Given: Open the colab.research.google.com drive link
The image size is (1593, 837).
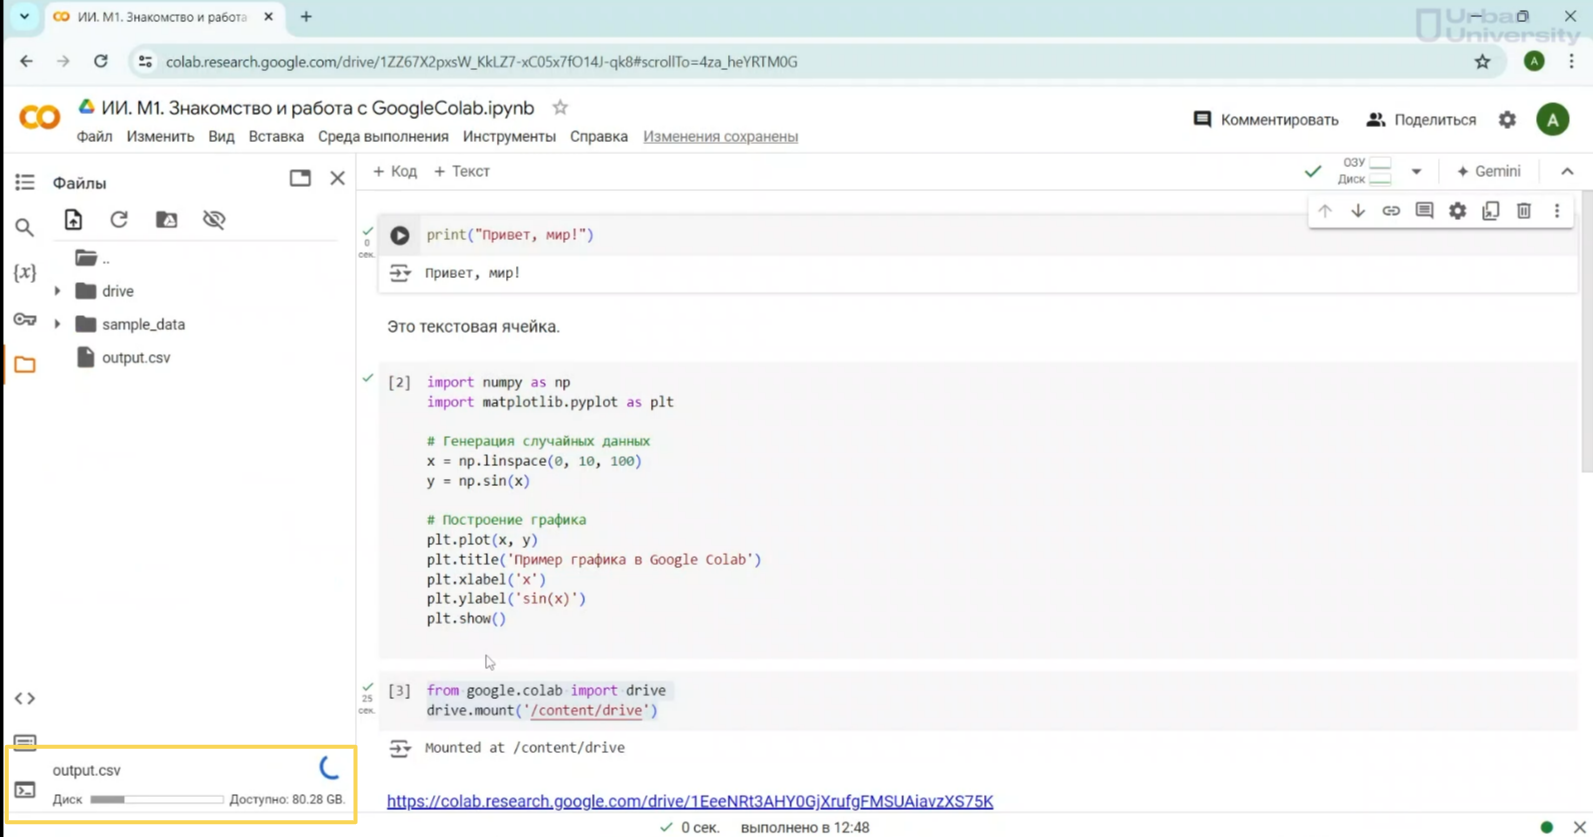Looking at the screenshot, I should pyautogui.click(x=689, y=801).
